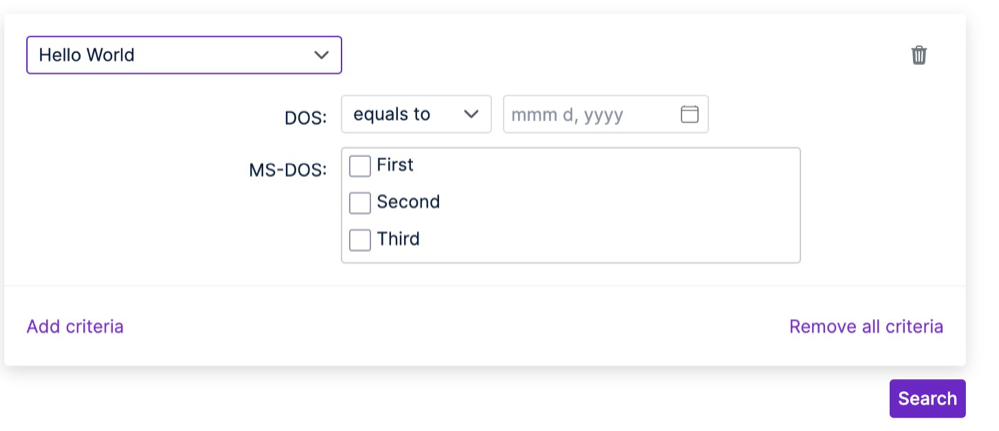This screenshot has height=431, width=999.
Task: Click the First option label text
Action: click(395, 165)
